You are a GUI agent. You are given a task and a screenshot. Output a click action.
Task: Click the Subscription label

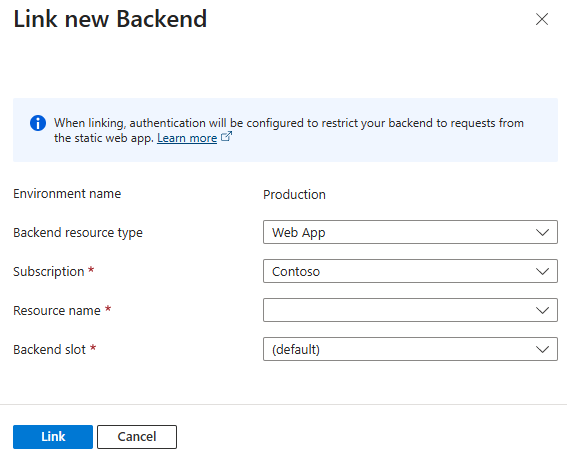click(48, 272)
